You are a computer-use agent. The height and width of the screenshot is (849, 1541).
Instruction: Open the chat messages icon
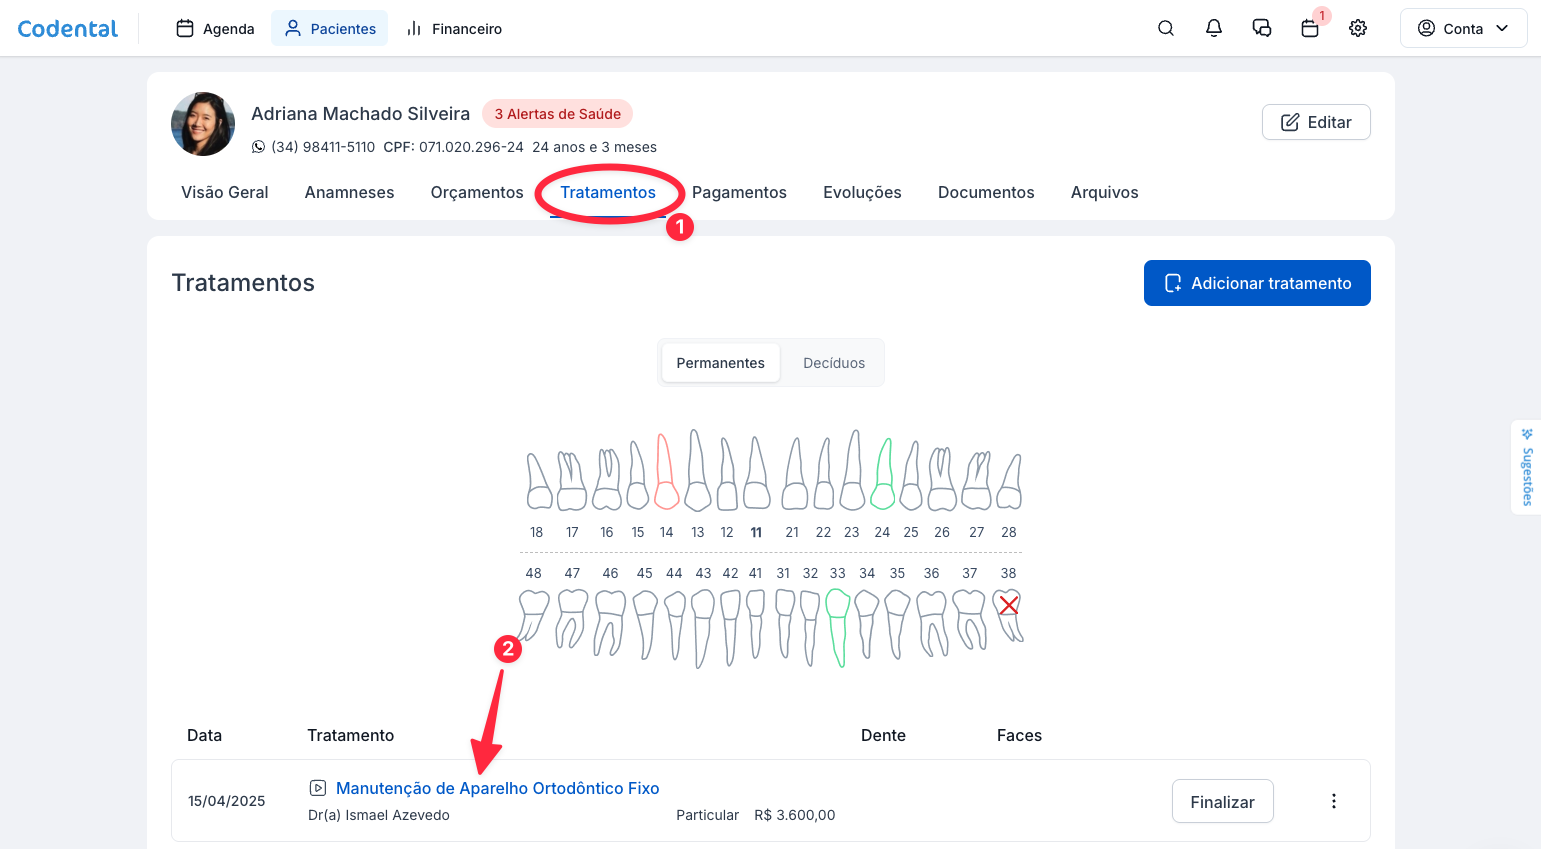tap(1261, 28)
